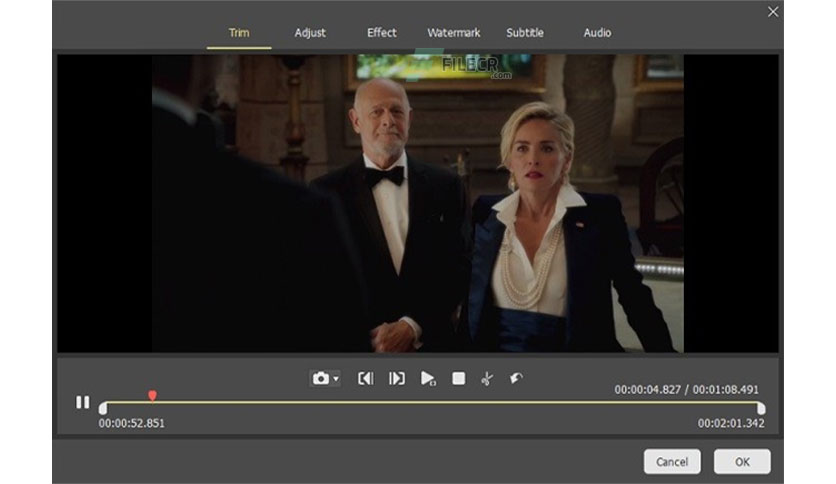Reset trim with the undo arrow

tap(516, 378)
